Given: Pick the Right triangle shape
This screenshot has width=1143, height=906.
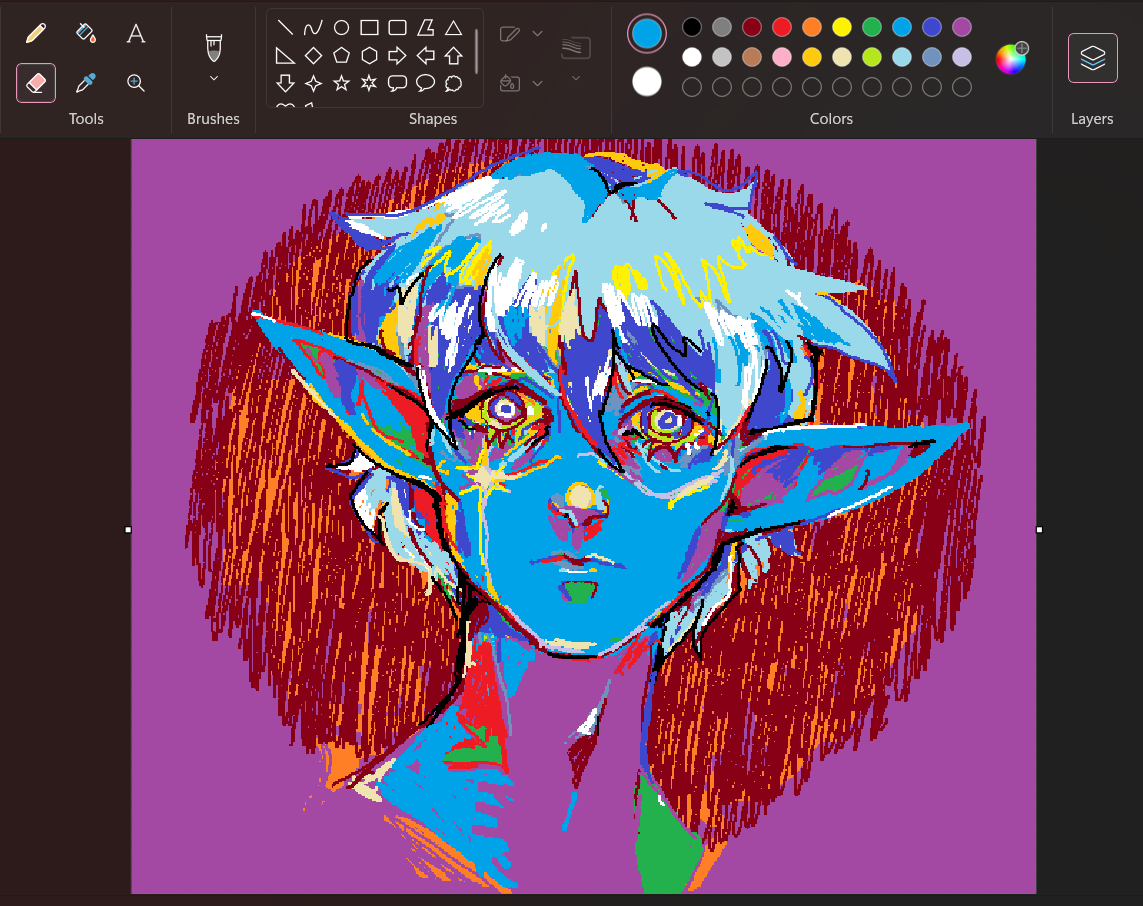Looking at the screenshot, I should point(285,55).
